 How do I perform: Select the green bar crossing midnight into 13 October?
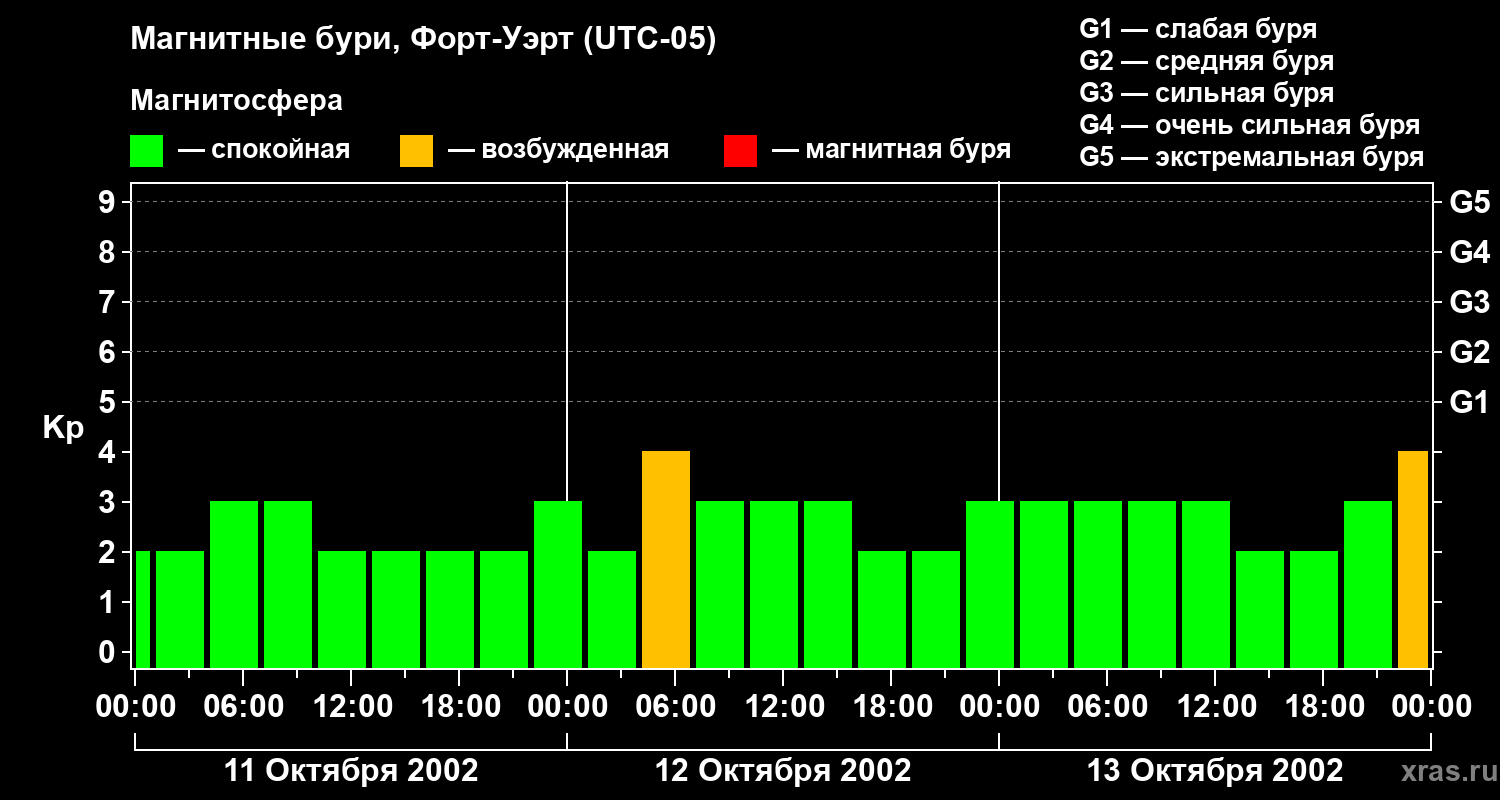pyautogui.click(x=990, y=584)
